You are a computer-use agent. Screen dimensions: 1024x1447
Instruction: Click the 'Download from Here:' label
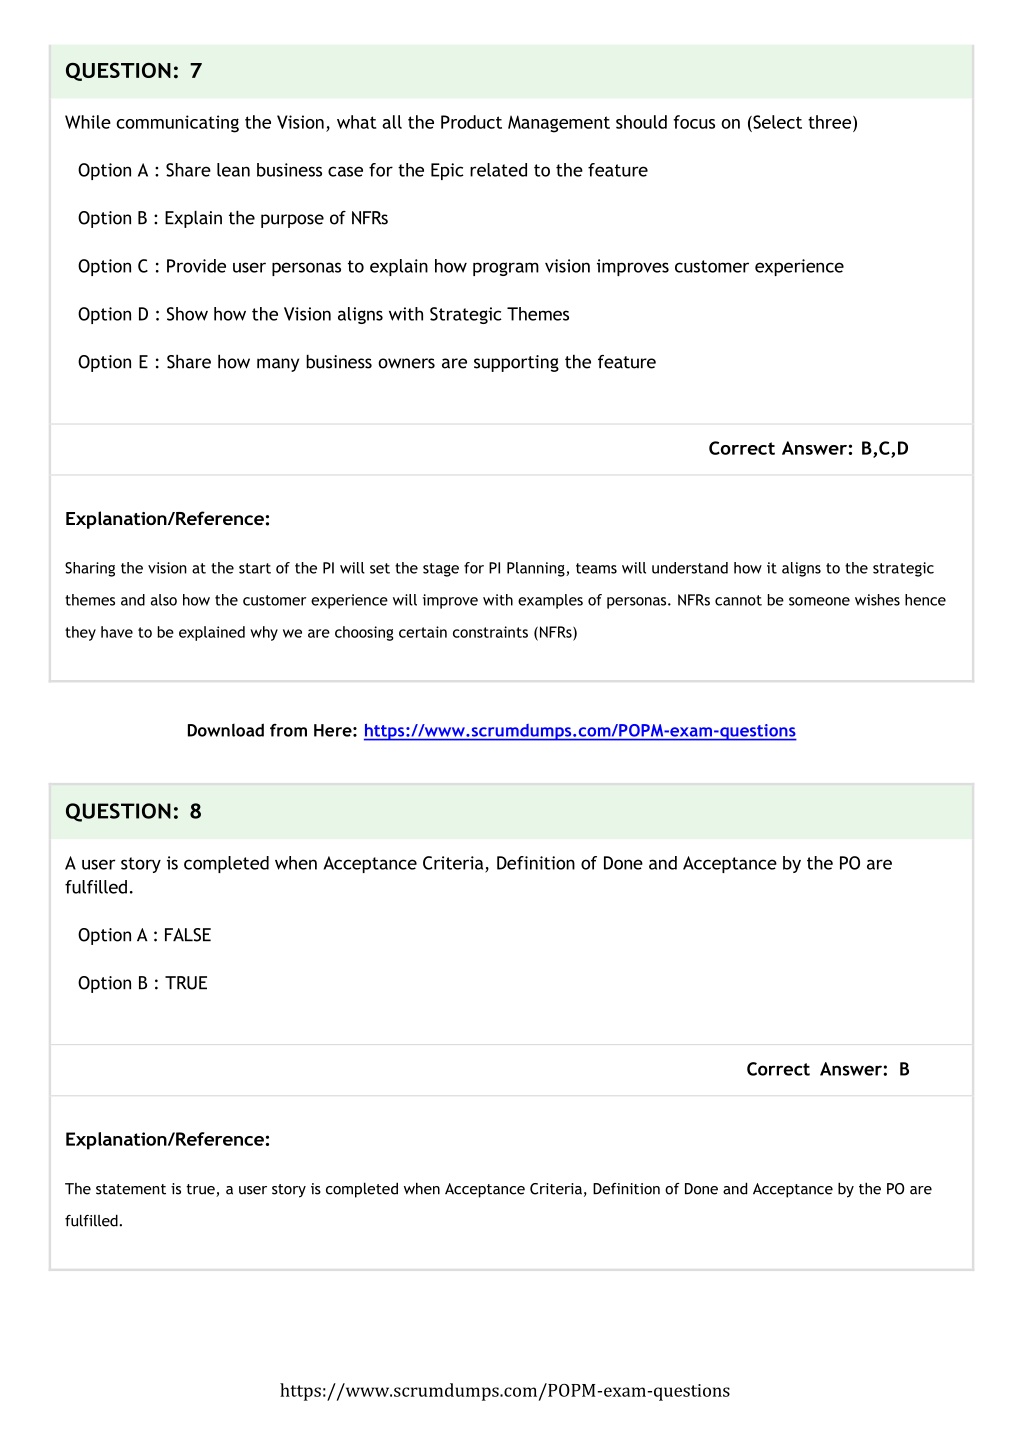272,731
